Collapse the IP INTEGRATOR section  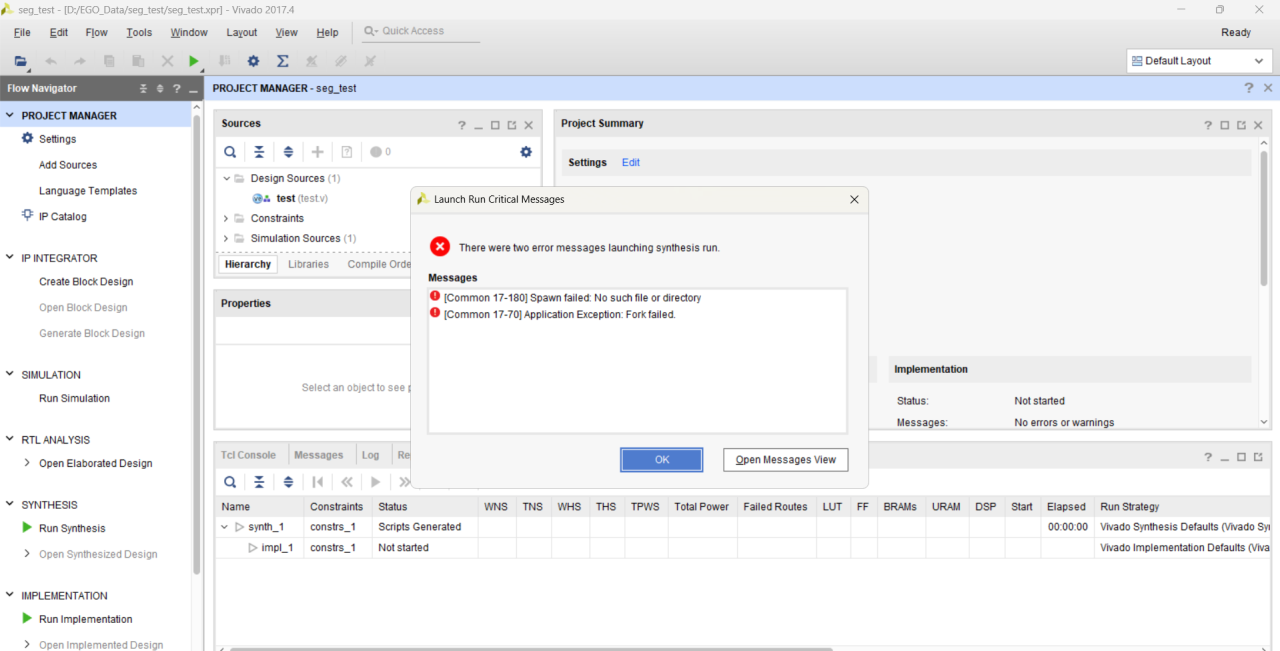tap(10, 257)
